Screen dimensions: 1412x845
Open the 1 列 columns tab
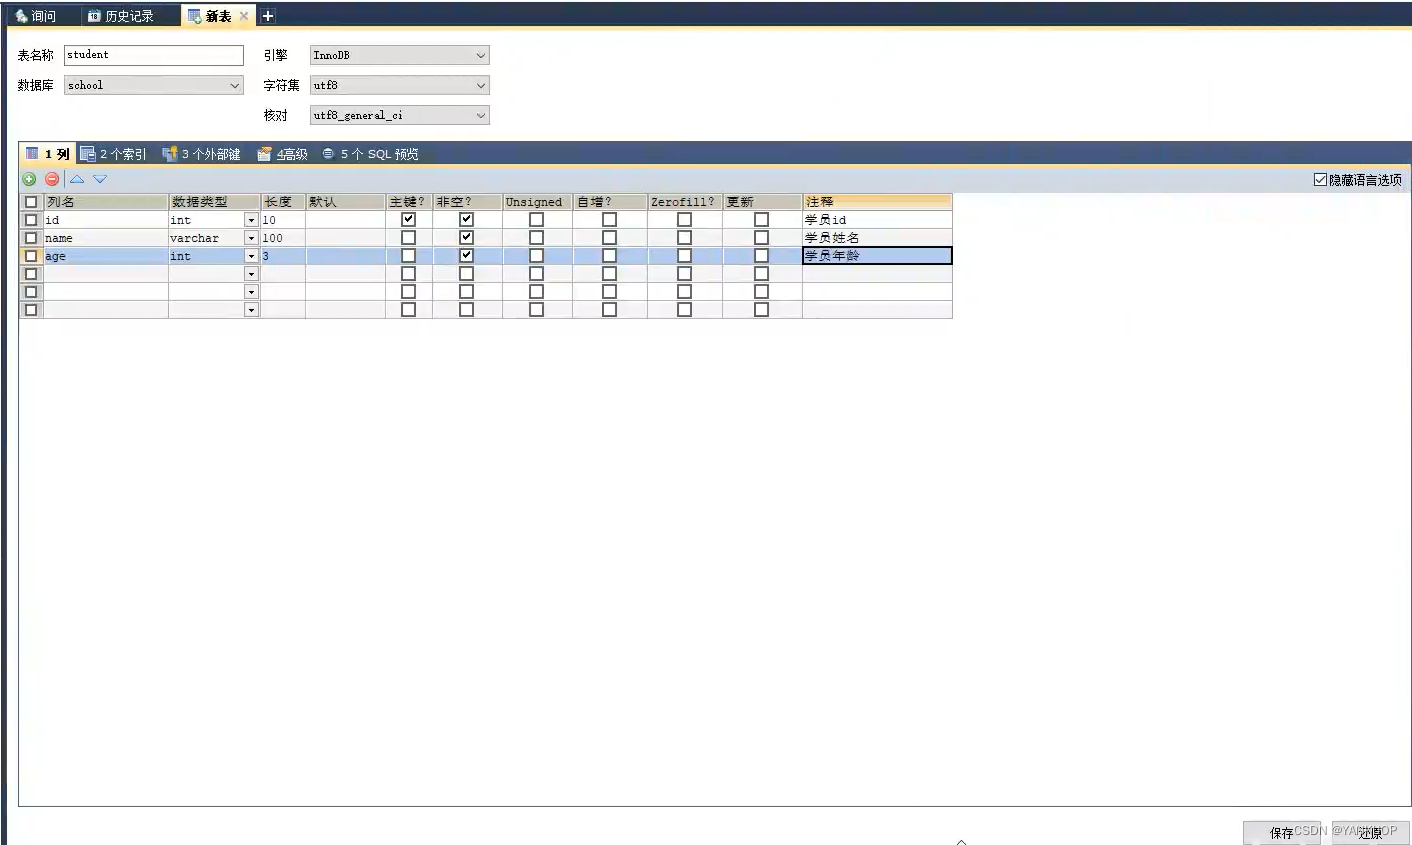[48, 154]
